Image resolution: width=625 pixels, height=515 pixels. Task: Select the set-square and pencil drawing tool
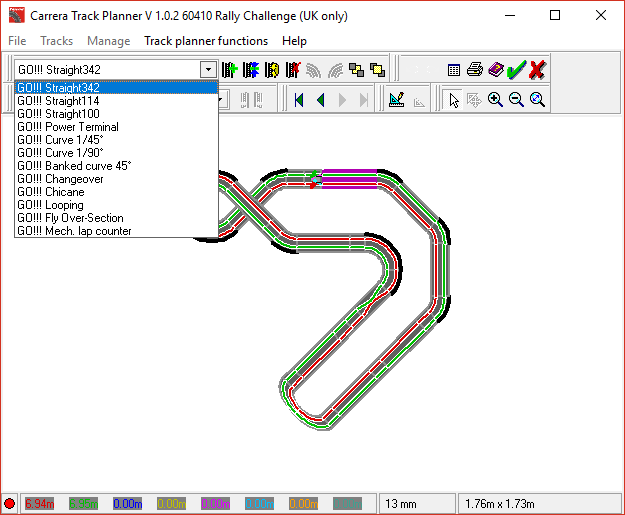pos(397,100)
